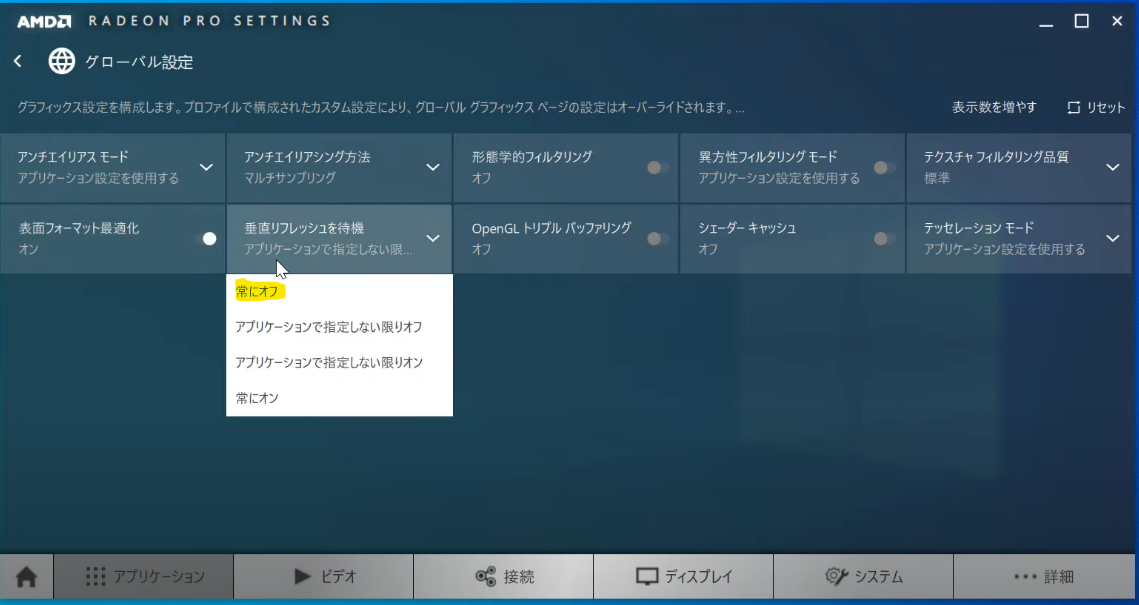Enable OpenGL トリプル バッファリング switch
This screenshot has height=605, width=1139.
point(658,239)
